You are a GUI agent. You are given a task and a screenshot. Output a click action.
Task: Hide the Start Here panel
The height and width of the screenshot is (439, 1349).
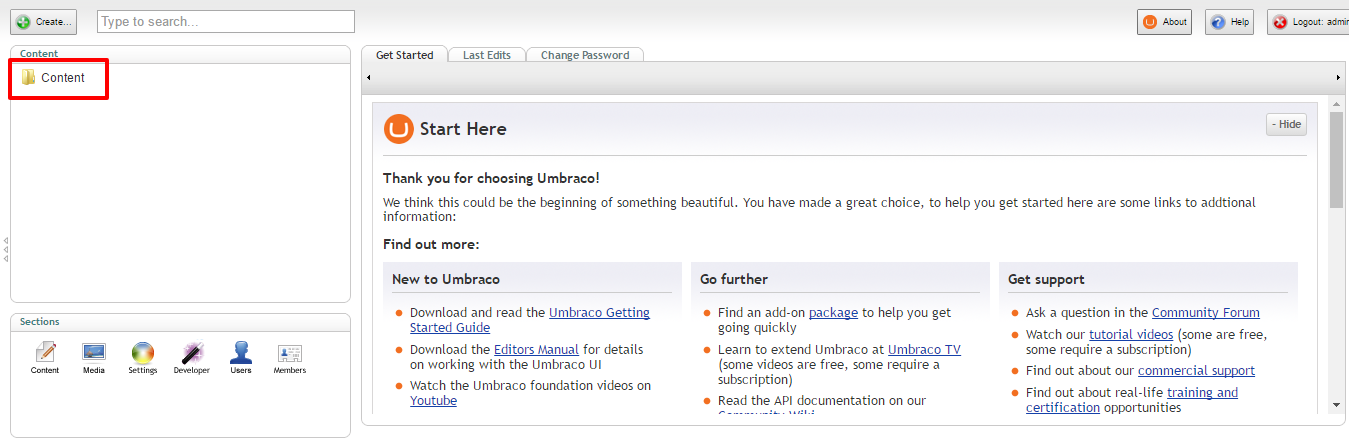tap(1286, 124)
